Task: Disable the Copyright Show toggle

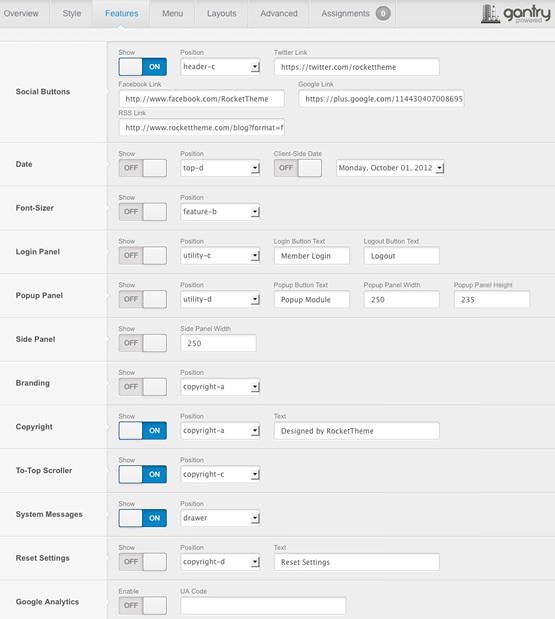Action: click(142, 431)
